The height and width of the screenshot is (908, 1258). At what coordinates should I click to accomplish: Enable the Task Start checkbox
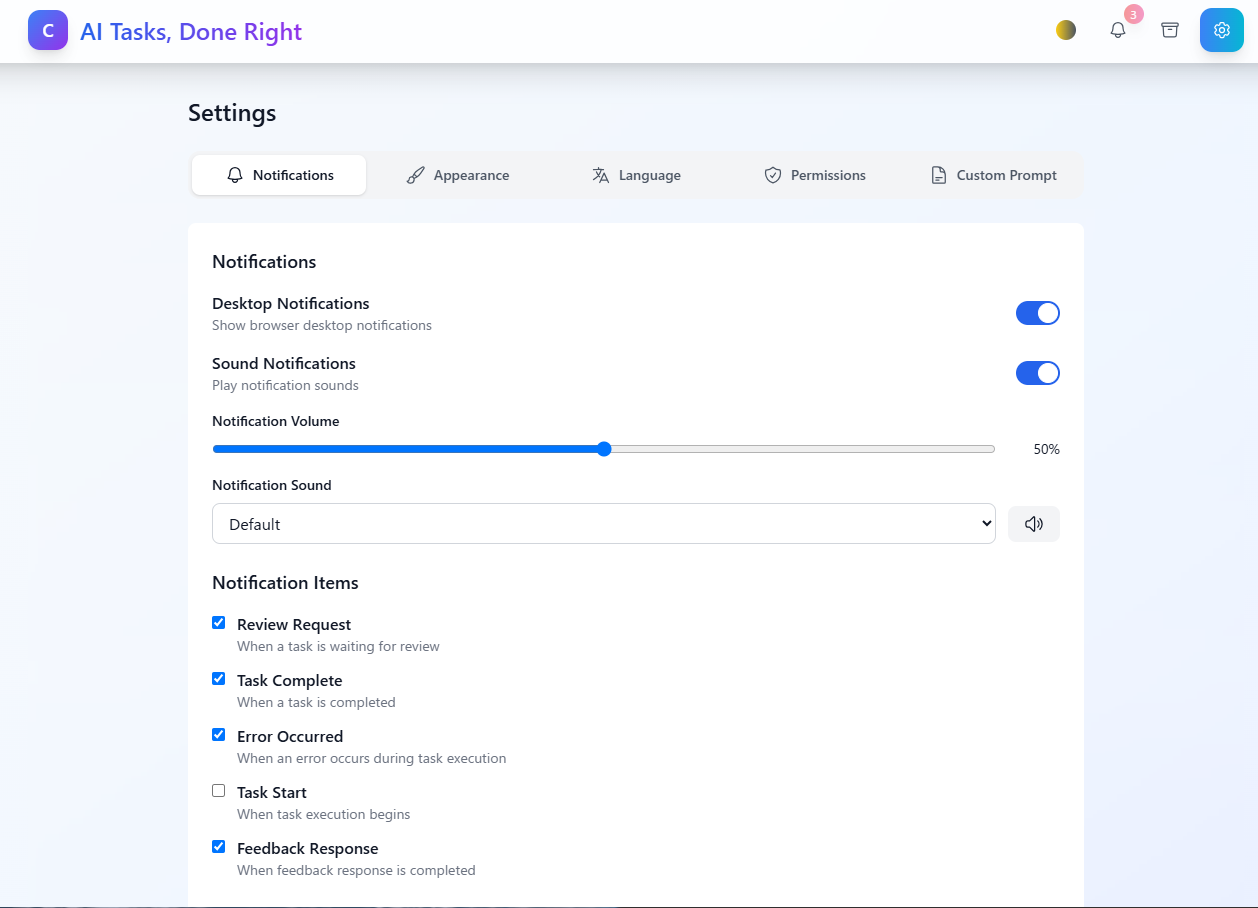pos(219,791)
